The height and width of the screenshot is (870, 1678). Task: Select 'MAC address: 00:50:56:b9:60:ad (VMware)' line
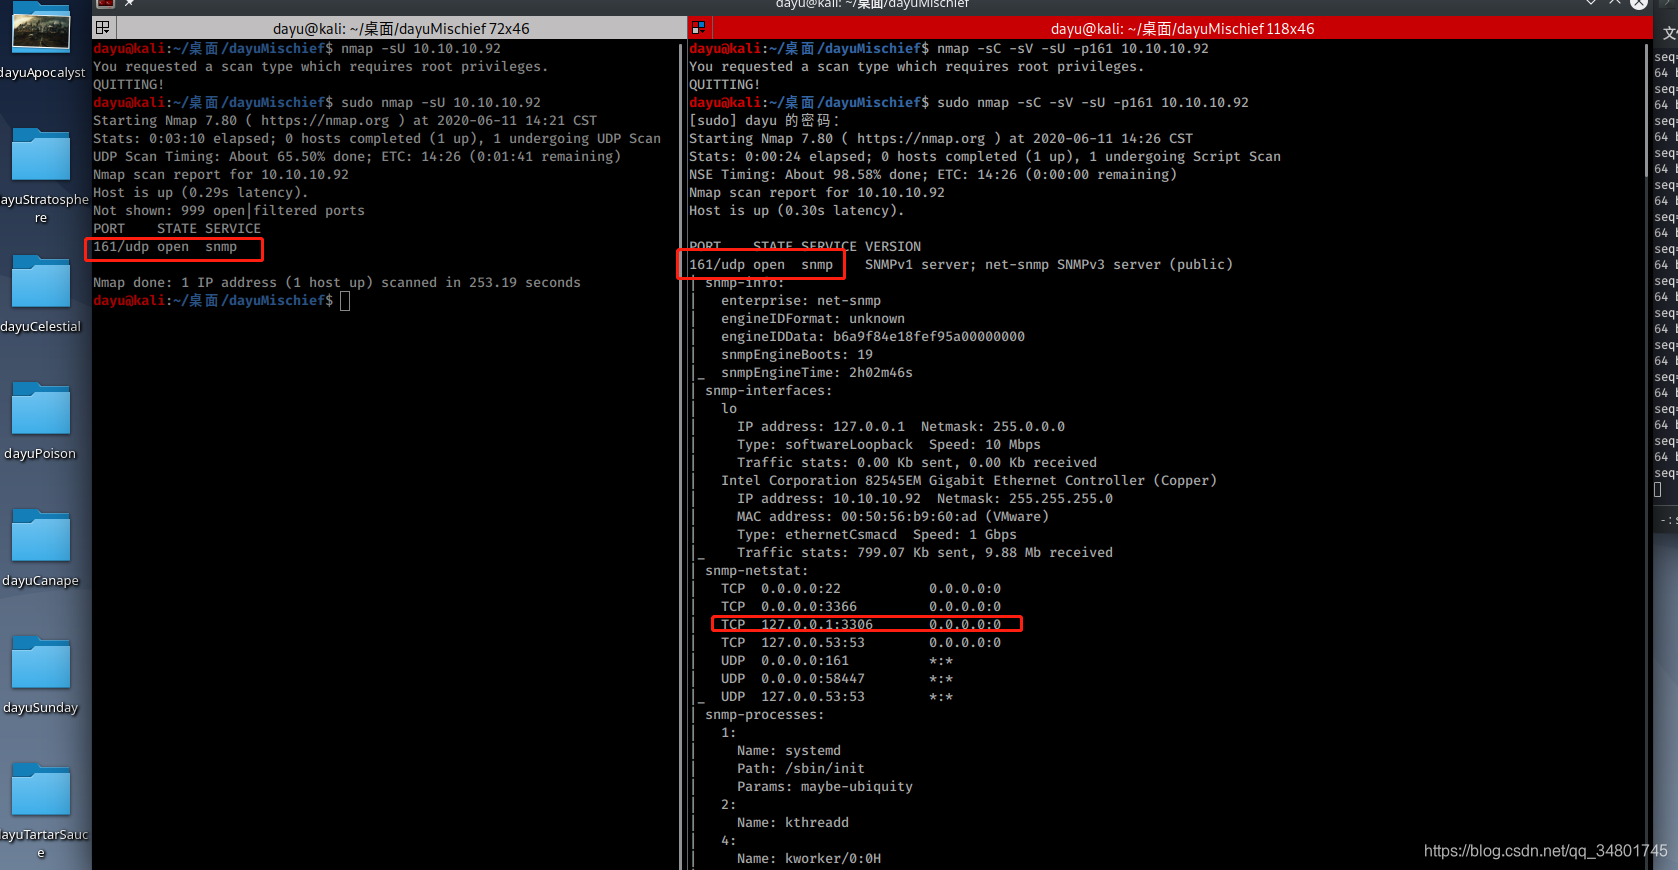pyautogui.click(x=893, y=516)
